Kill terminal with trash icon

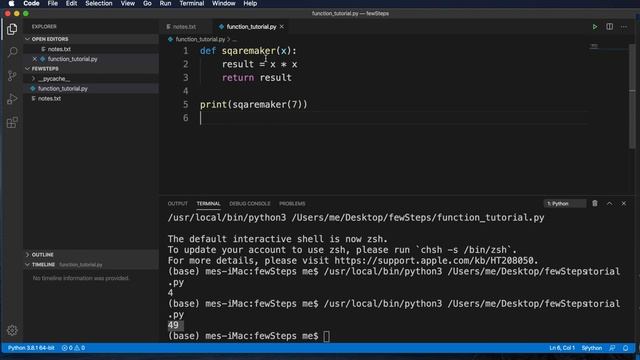[595, 203]
